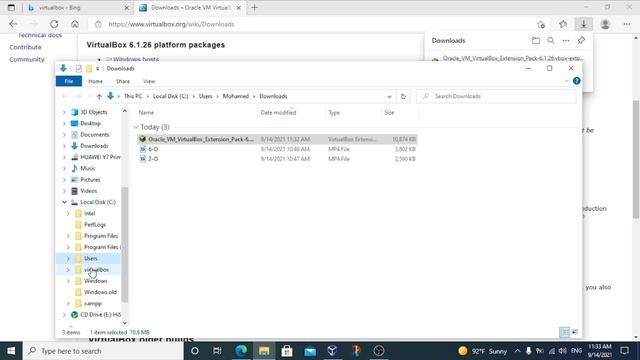Open the Share ribbon tab
The height and width of the screenshot is (360, 640).
[x=122, y=81]
